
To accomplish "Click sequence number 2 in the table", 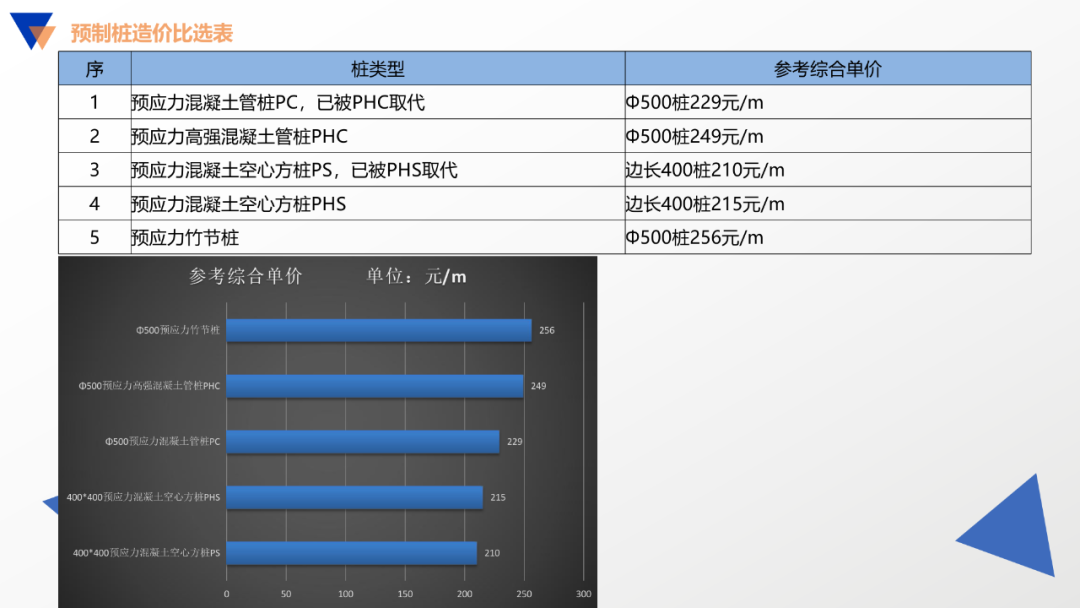I will pos(94,136).
